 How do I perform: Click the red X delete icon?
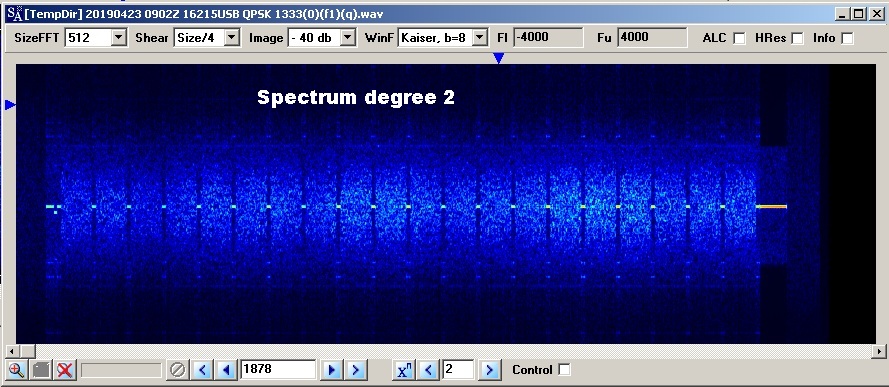(x=65, y=370)
